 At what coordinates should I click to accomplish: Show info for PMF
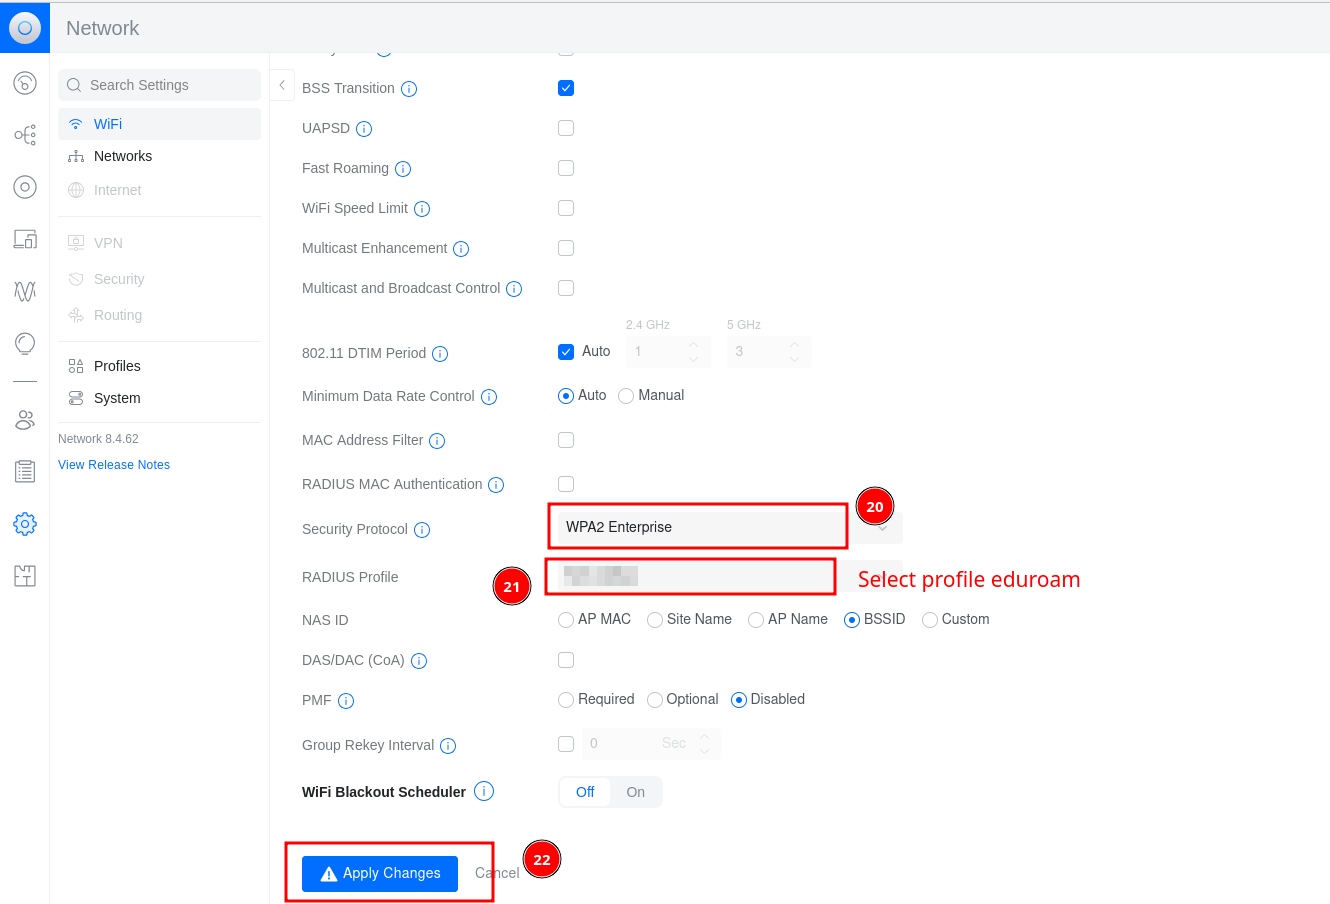tap(346, 701)
